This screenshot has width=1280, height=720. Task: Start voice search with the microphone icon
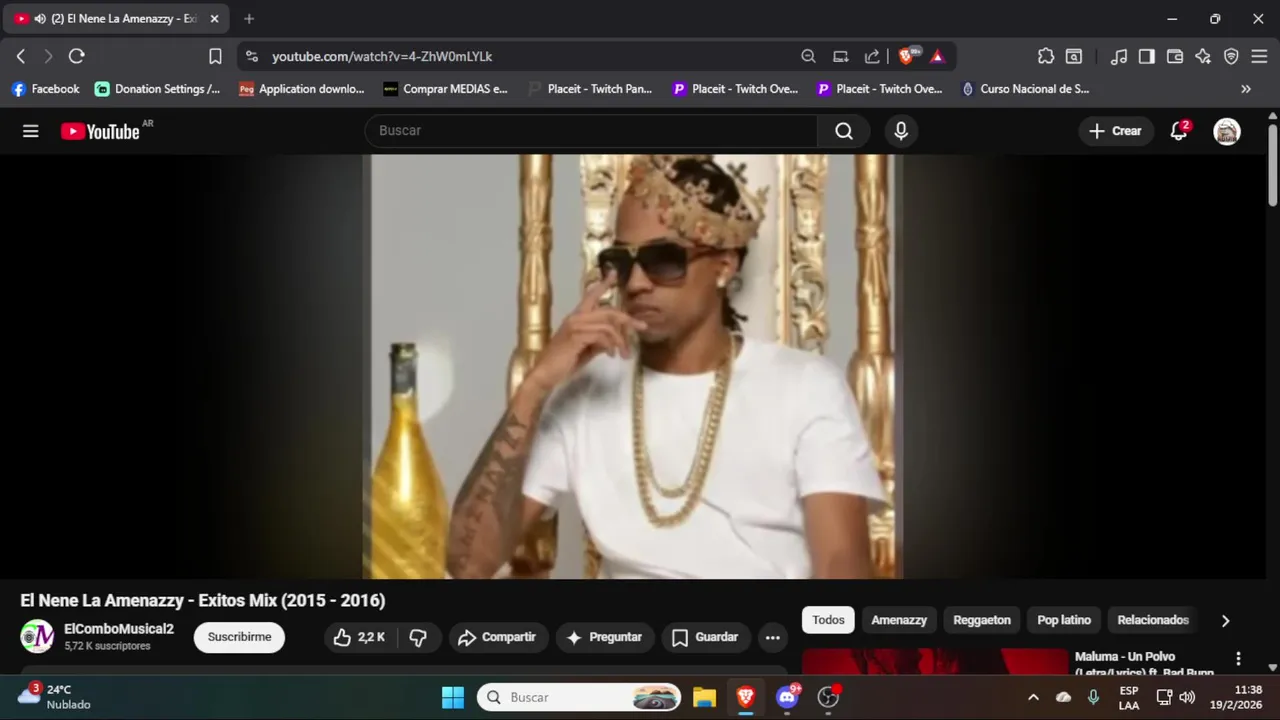click(x=901, y=131)
